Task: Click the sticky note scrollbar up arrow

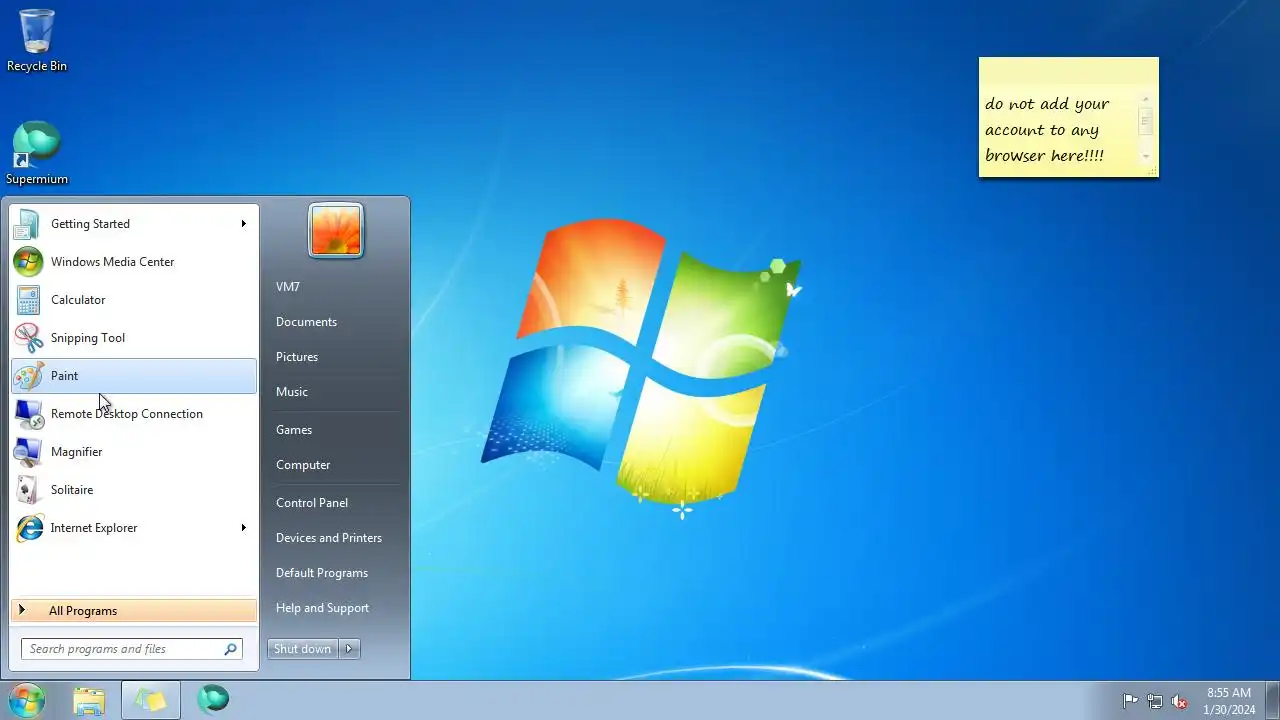Action: click(x=1146, y=99)
